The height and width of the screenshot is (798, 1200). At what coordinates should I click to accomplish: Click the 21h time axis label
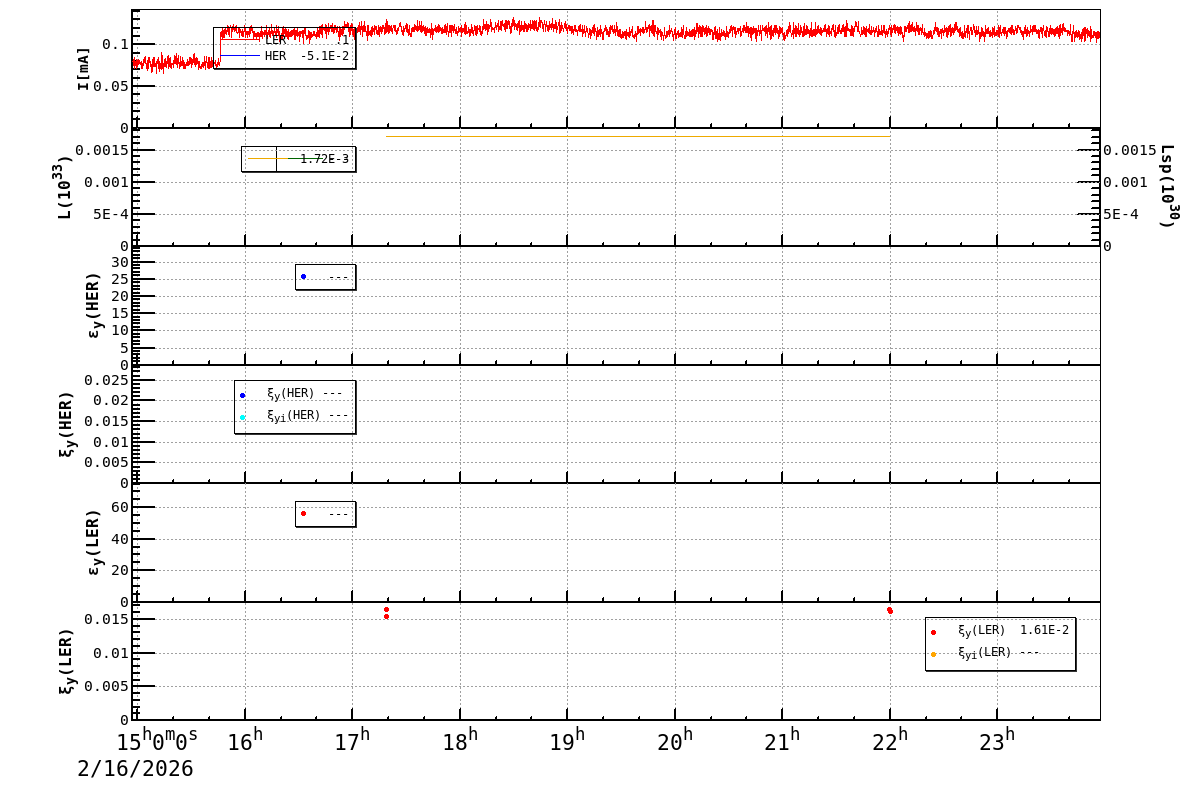[x=782, y=740]
